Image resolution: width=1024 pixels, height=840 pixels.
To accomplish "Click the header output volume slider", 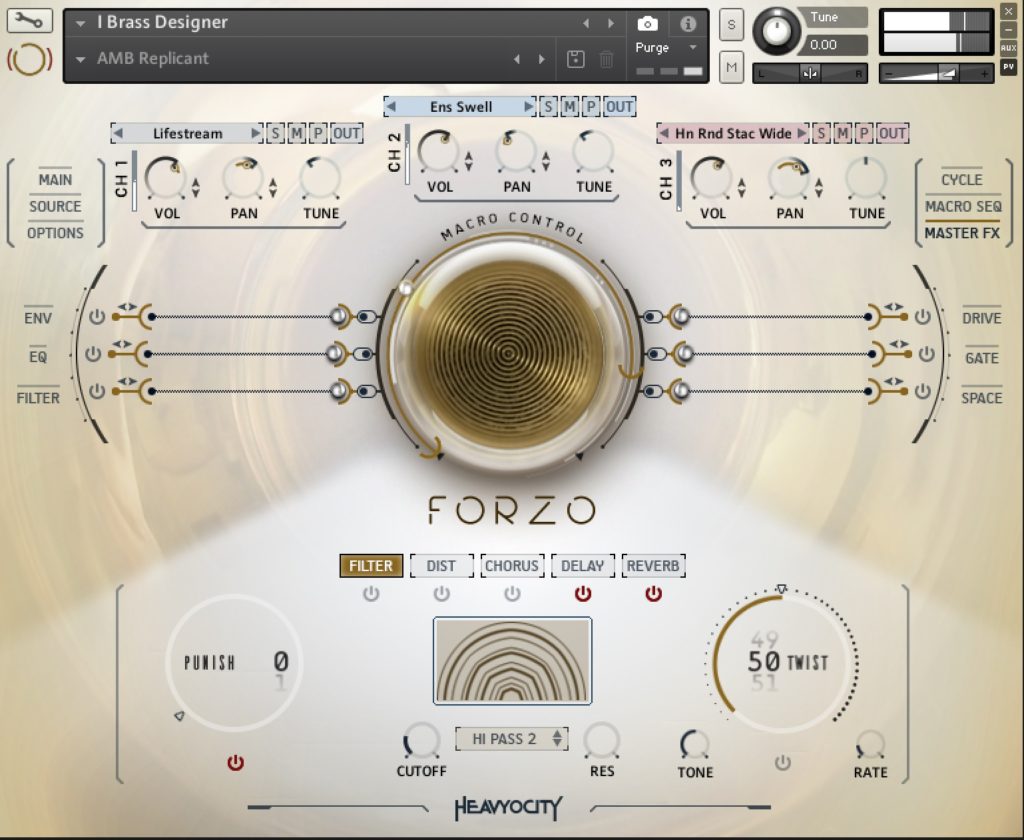I will pos(936,74).
